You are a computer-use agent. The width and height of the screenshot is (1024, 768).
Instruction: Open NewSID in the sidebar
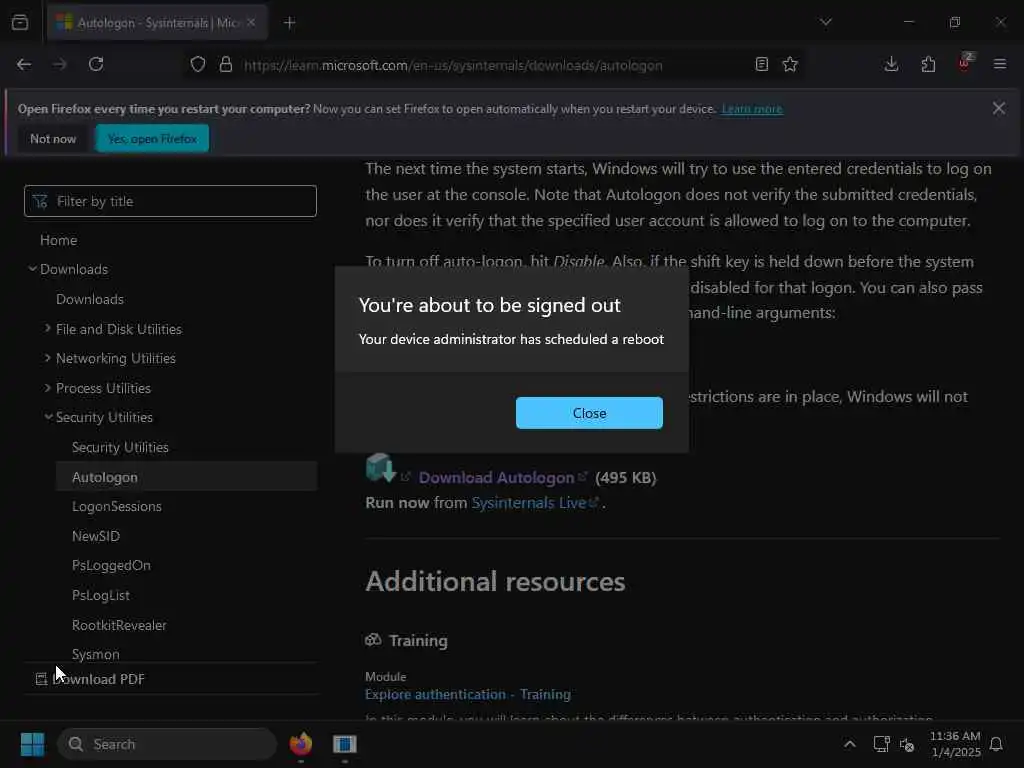point(96,536)
